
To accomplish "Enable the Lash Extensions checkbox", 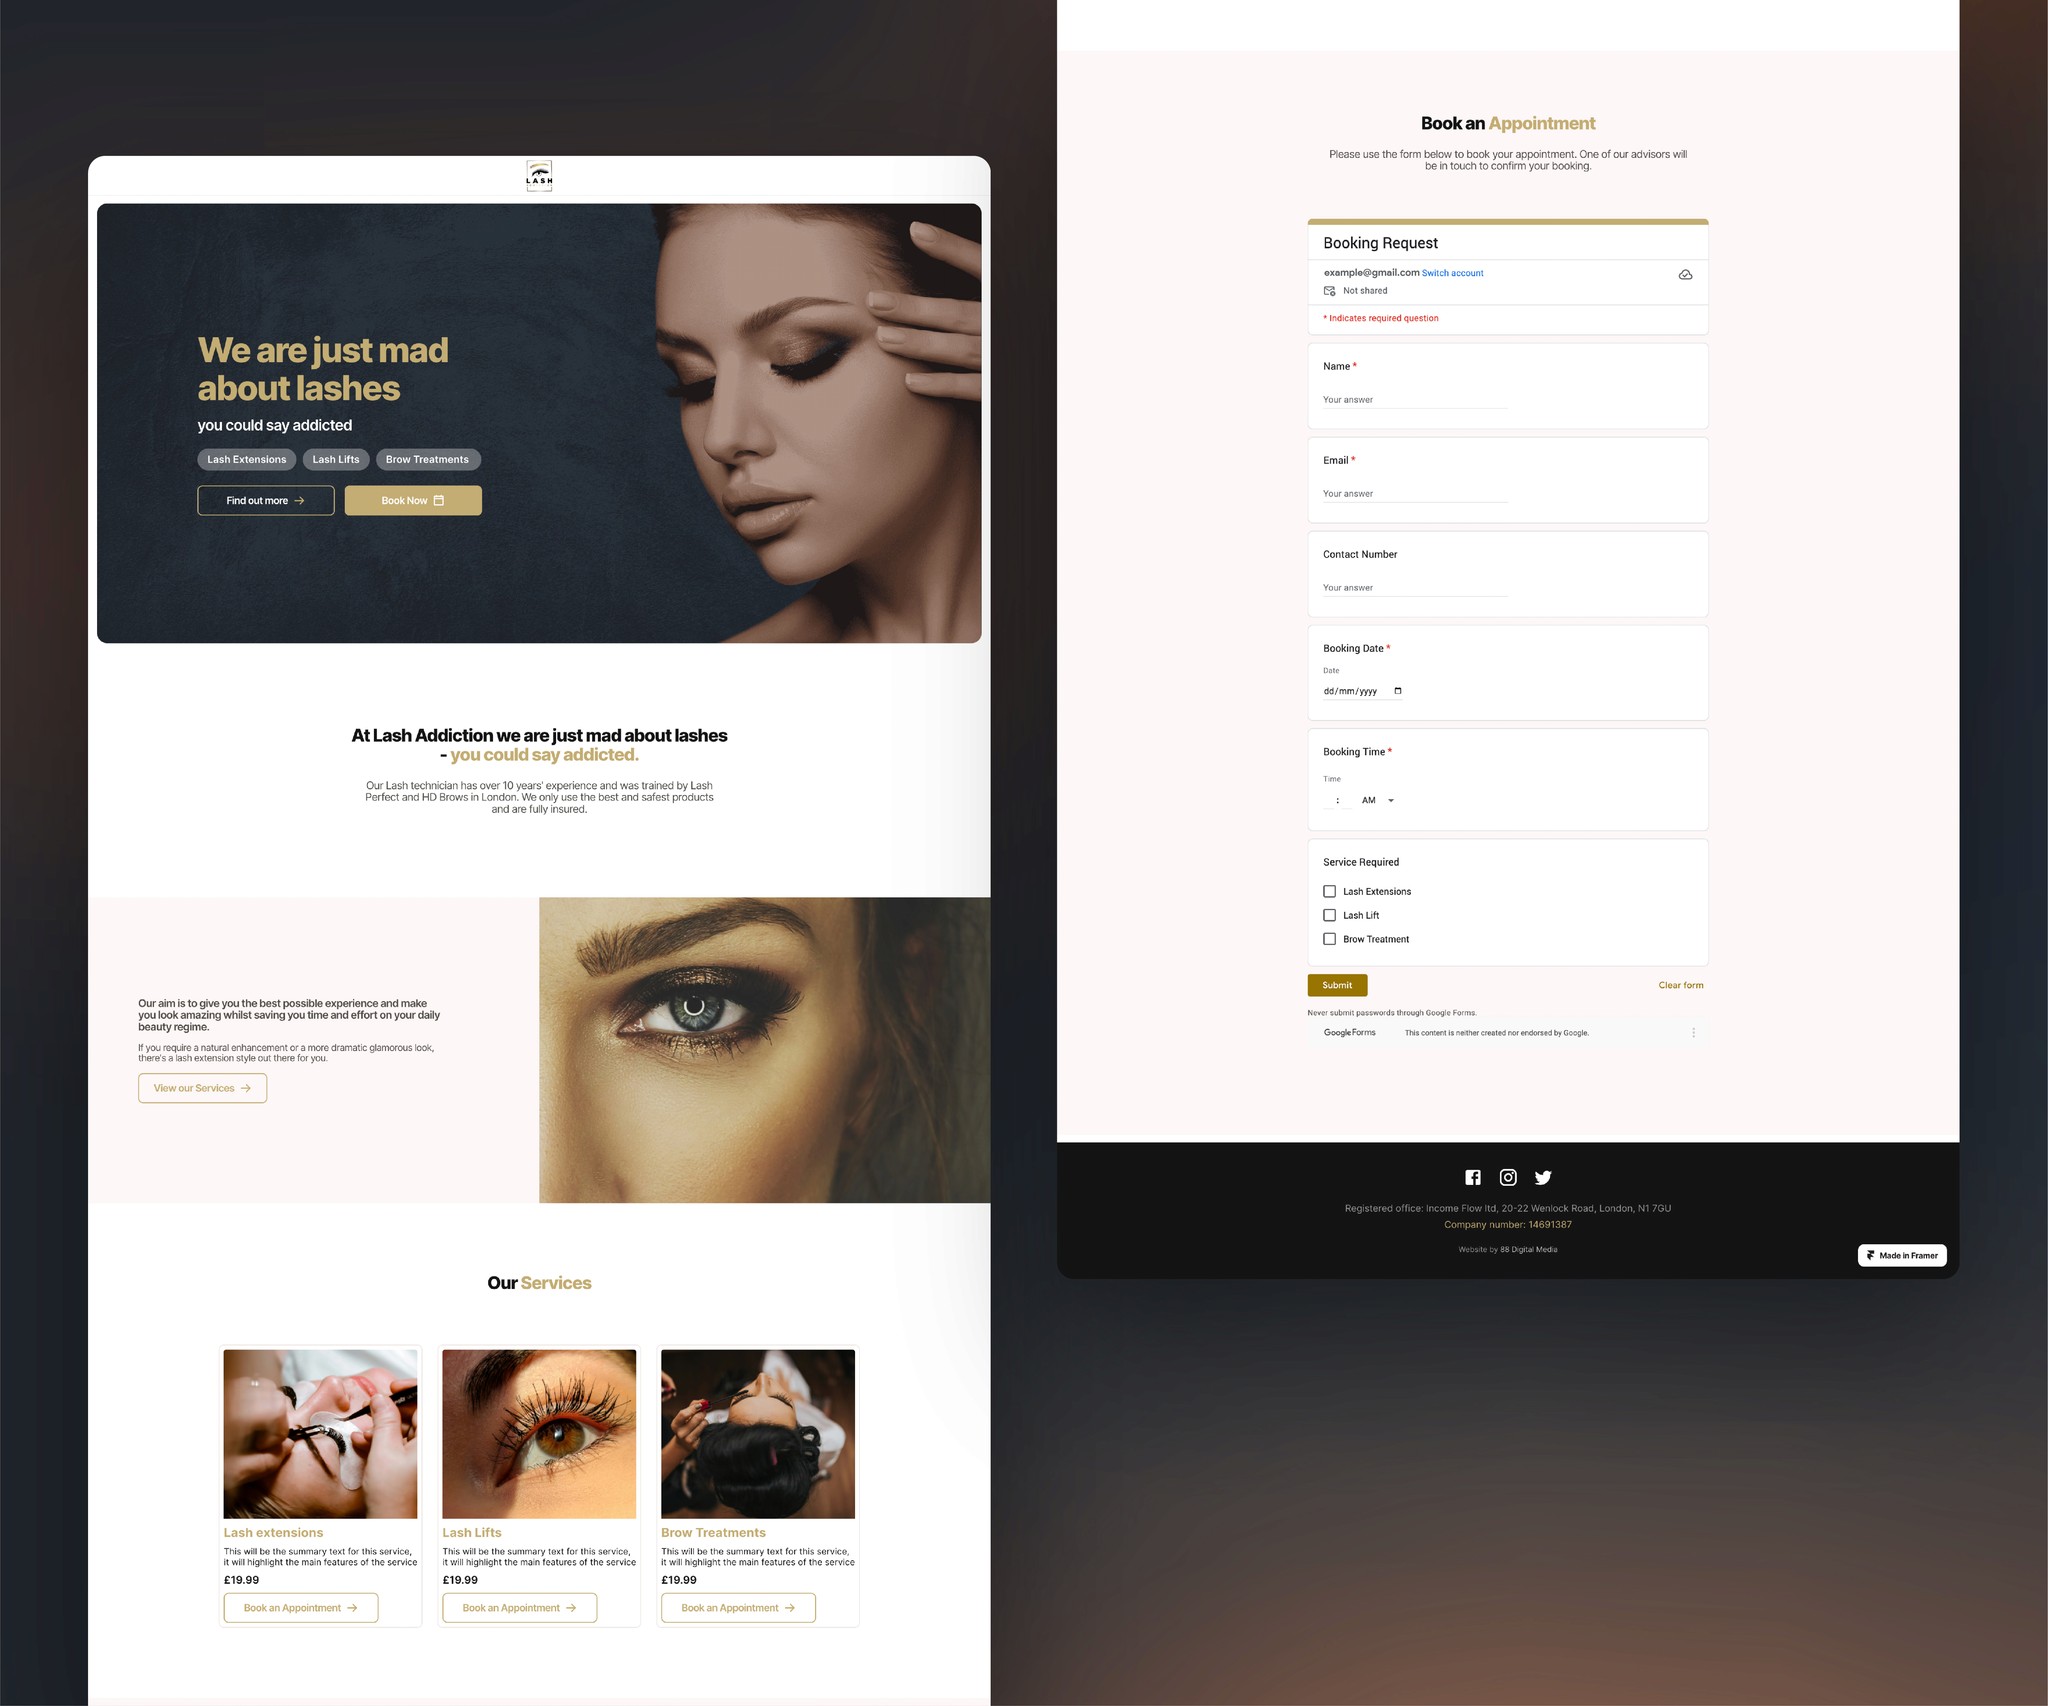I will pos(1330,890).
